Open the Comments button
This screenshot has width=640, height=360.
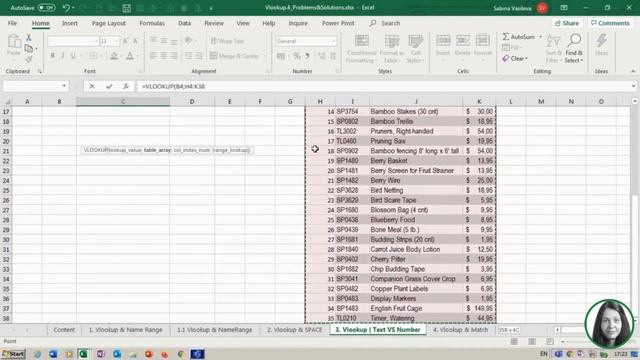(x=610, y=23)
